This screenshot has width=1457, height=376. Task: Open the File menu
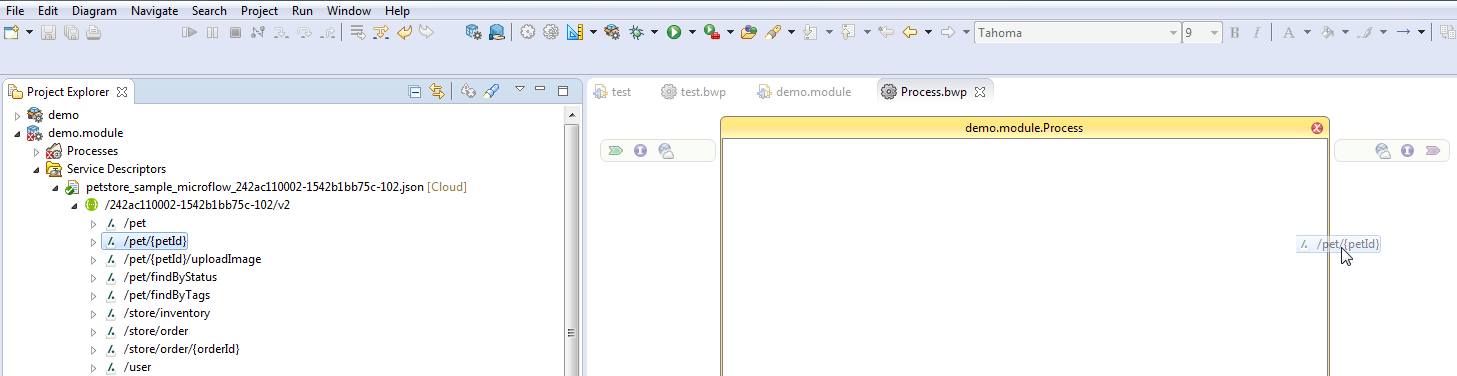pos(15,10)
